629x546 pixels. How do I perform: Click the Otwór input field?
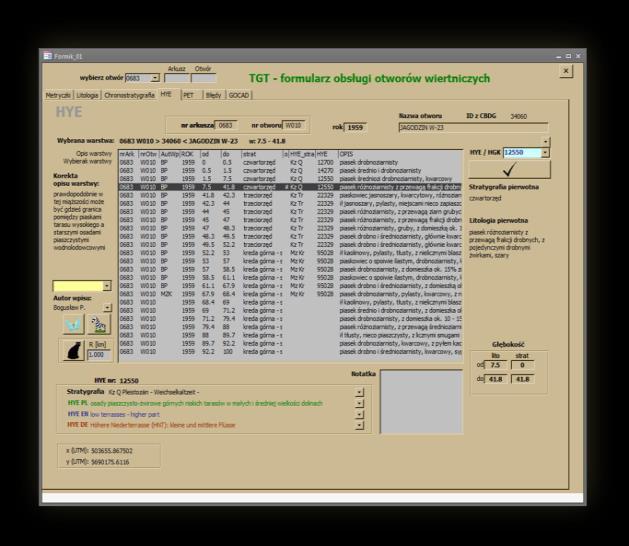(x=203, y=78)
